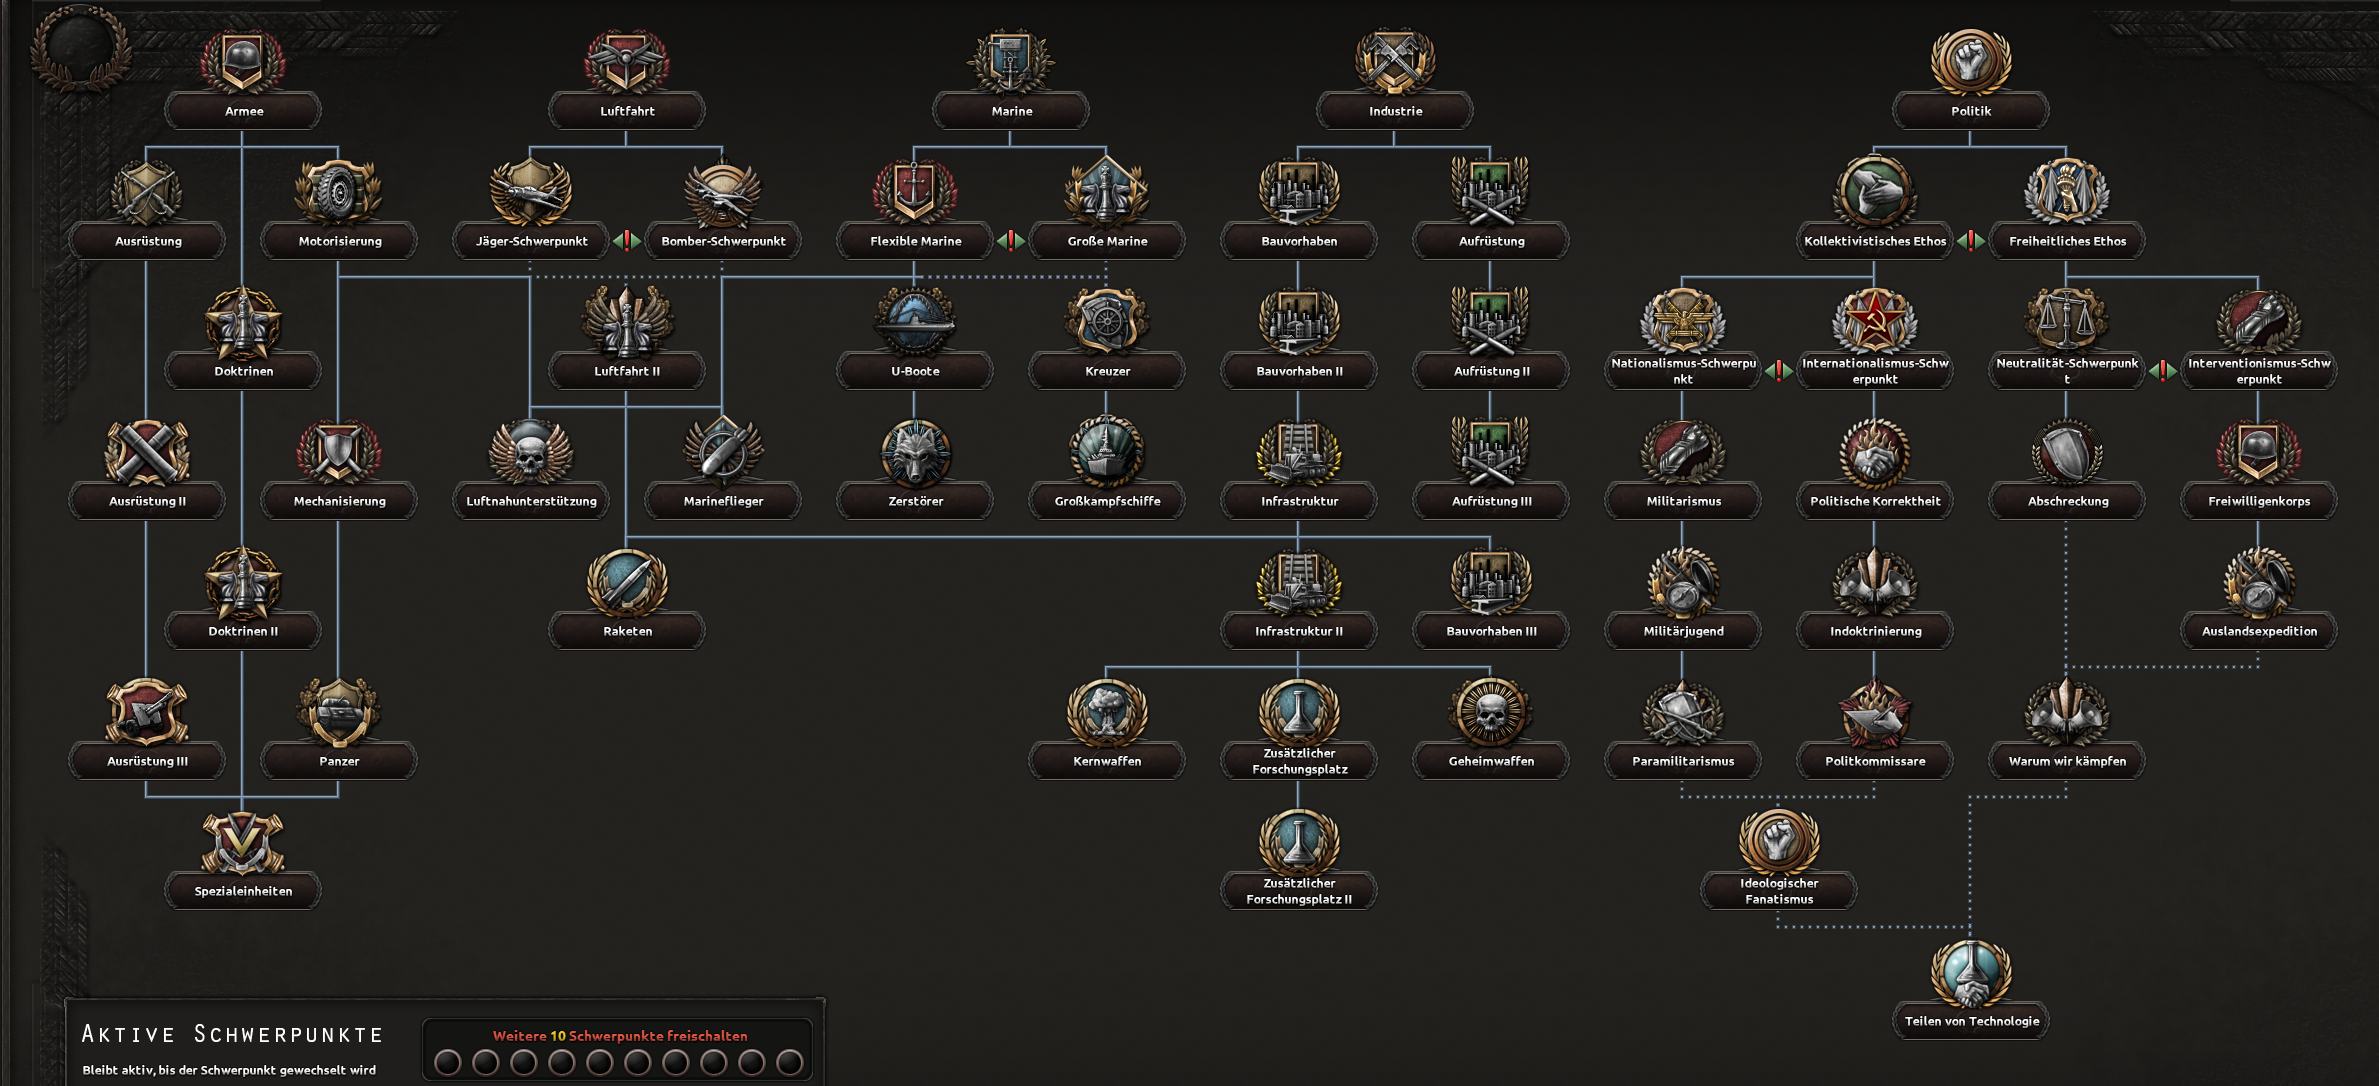The width and height of the screenshot is (2379, 1086).
Task: Click the Militärjugend compass icon
Action: tap(1683, 582)
